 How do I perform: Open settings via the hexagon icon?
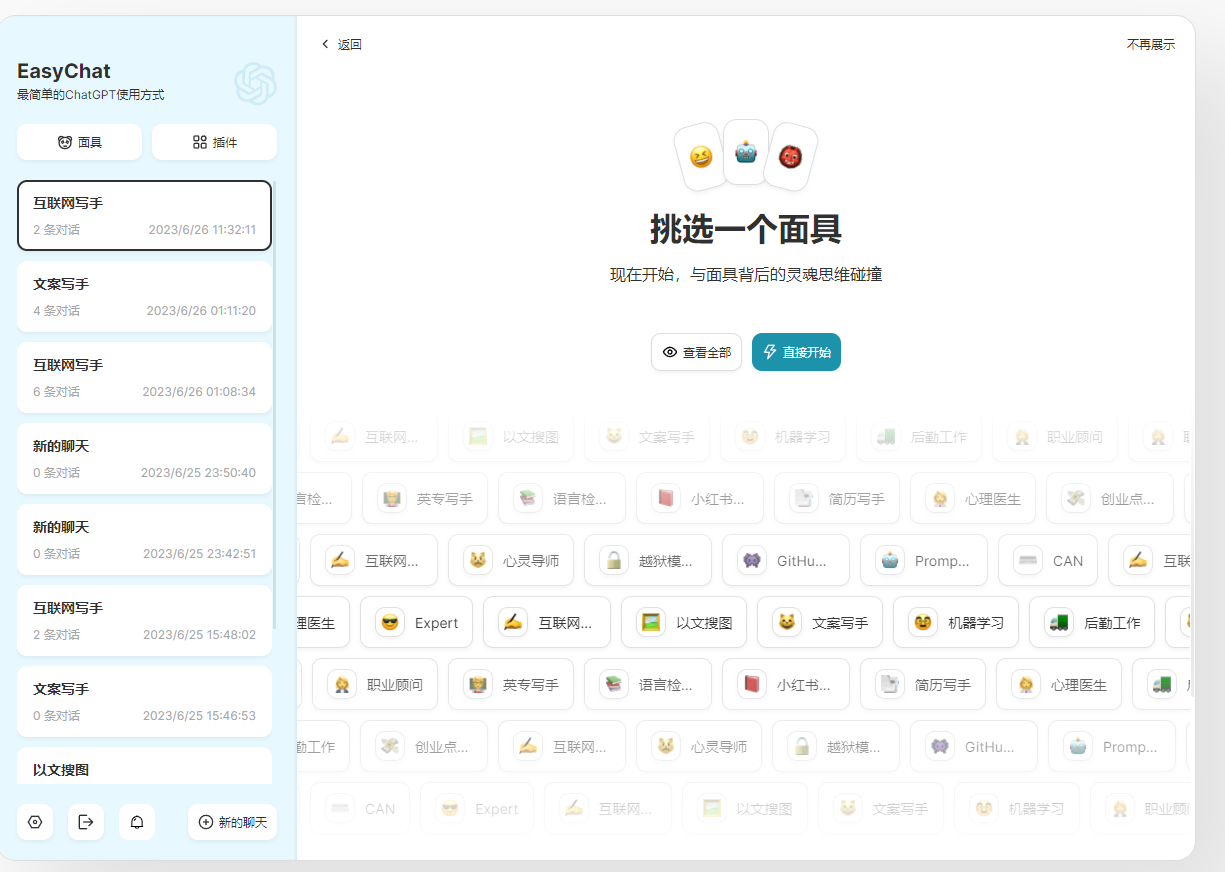tap(35, 822)
